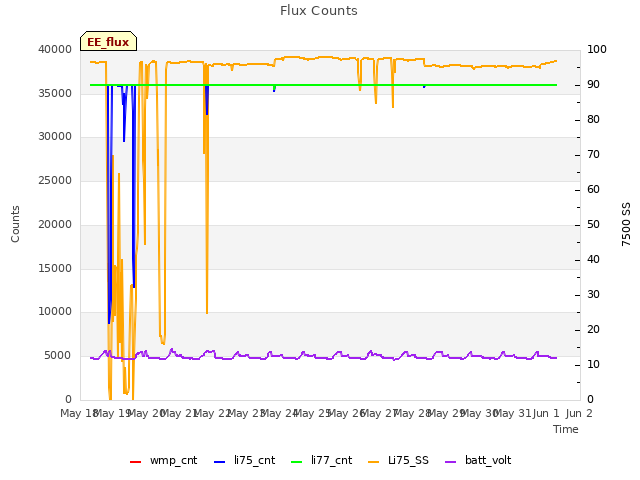Toggle the wmp_cnt legend entry

pos(163,460)
